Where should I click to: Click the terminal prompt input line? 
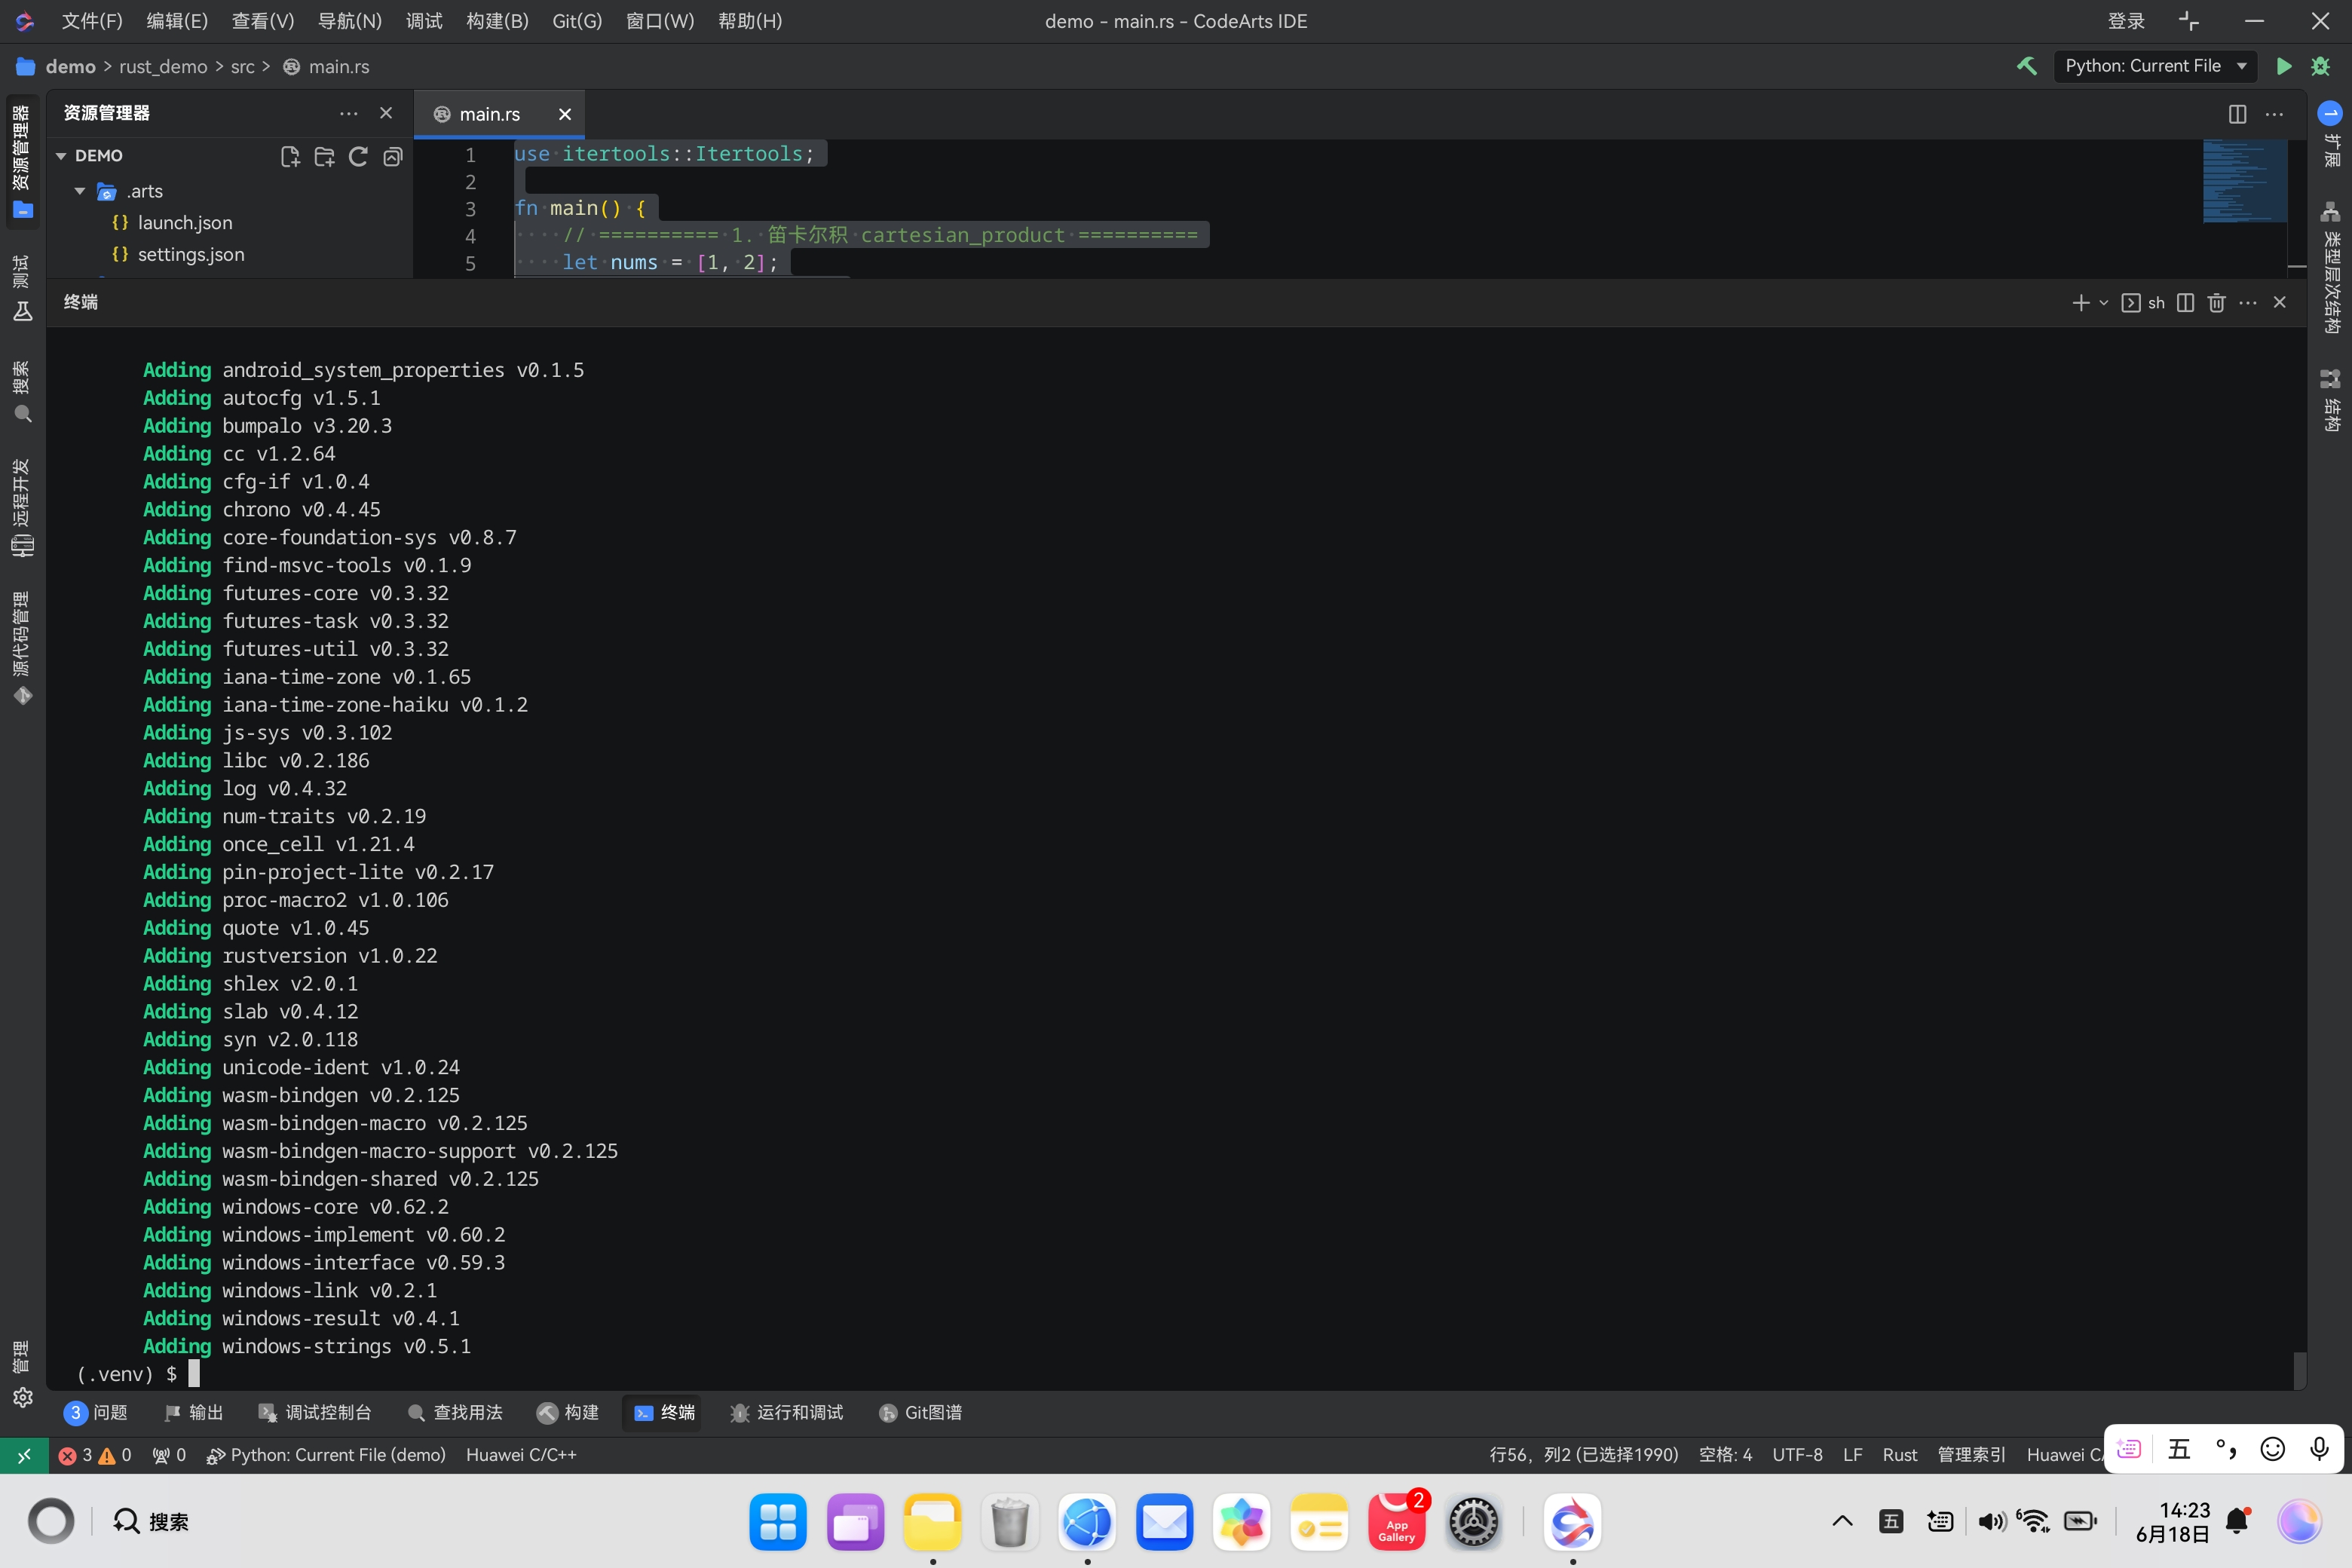(1170, 1374)
